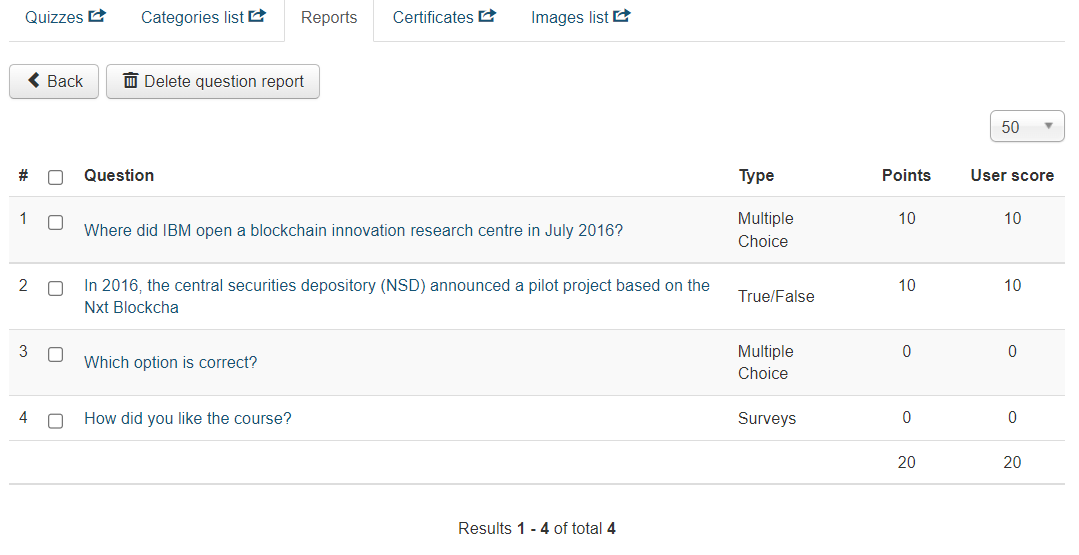1079x555 pixels.
Task: Click the chevron arrow icon on Back
Action: pos(34,81)
